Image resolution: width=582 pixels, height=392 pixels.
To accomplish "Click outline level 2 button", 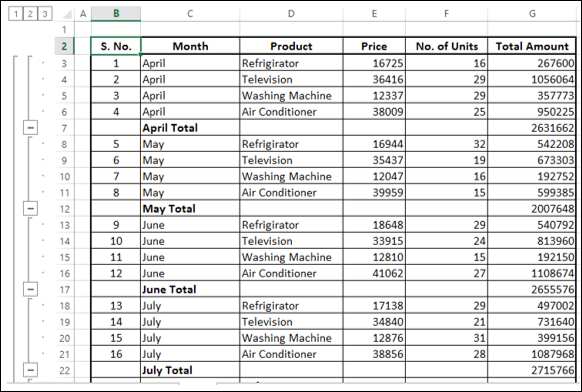I will tap(30, 14).
